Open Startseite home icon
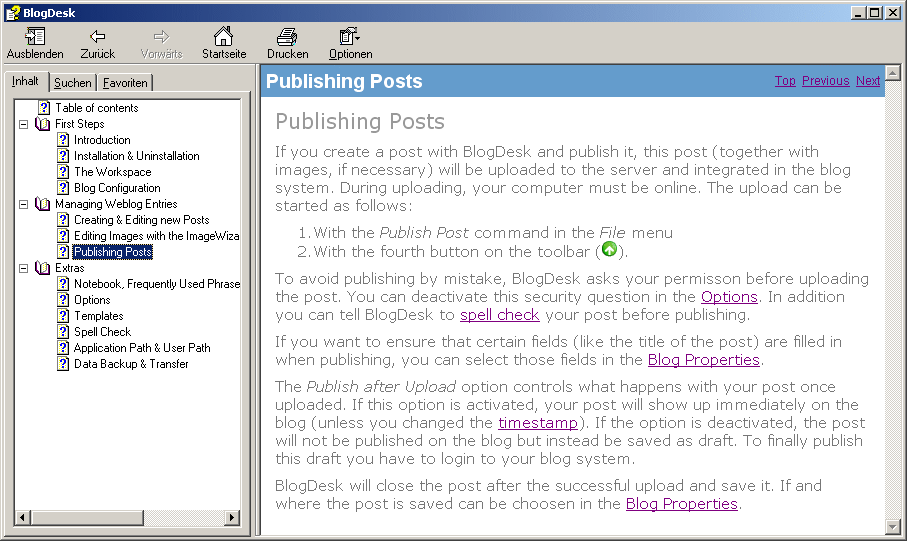 click(223, 36)
